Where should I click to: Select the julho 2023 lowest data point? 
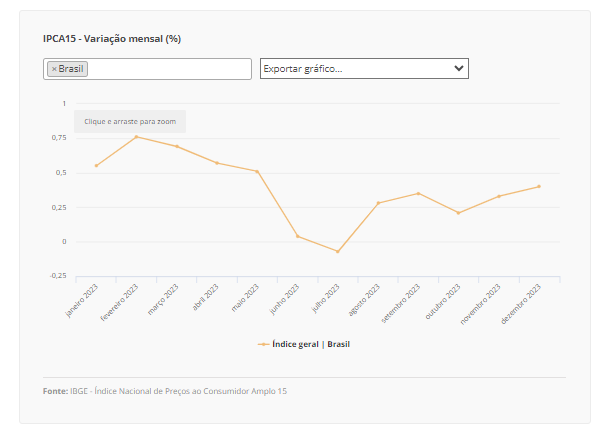coord(338,251)
